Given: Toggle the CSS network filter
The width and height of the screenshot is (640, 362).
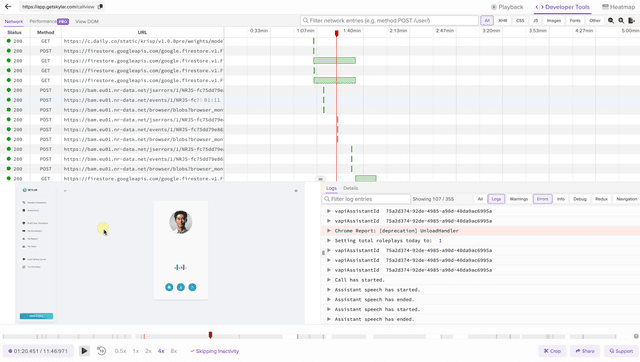Looking at the screenshot, I should point(520,20).
